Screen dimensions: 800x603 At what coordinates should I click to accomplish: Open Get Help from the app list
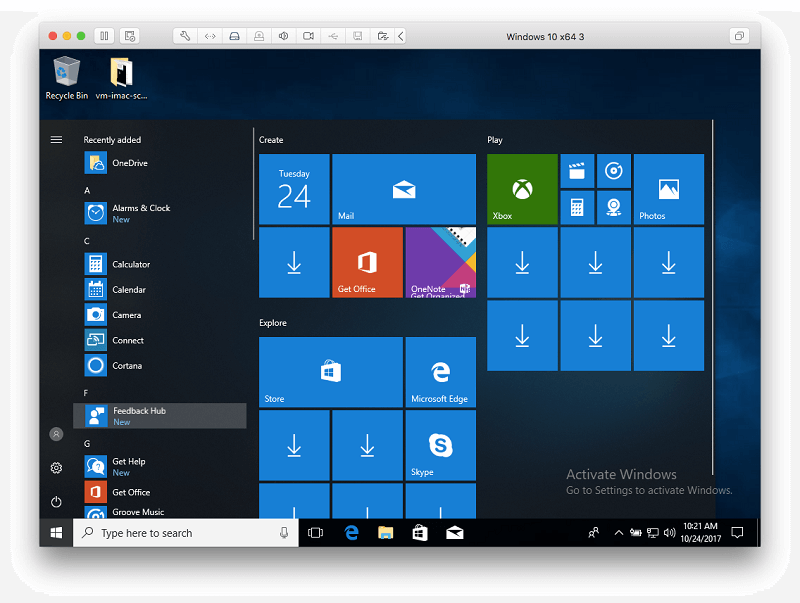[x=160, y=466]
